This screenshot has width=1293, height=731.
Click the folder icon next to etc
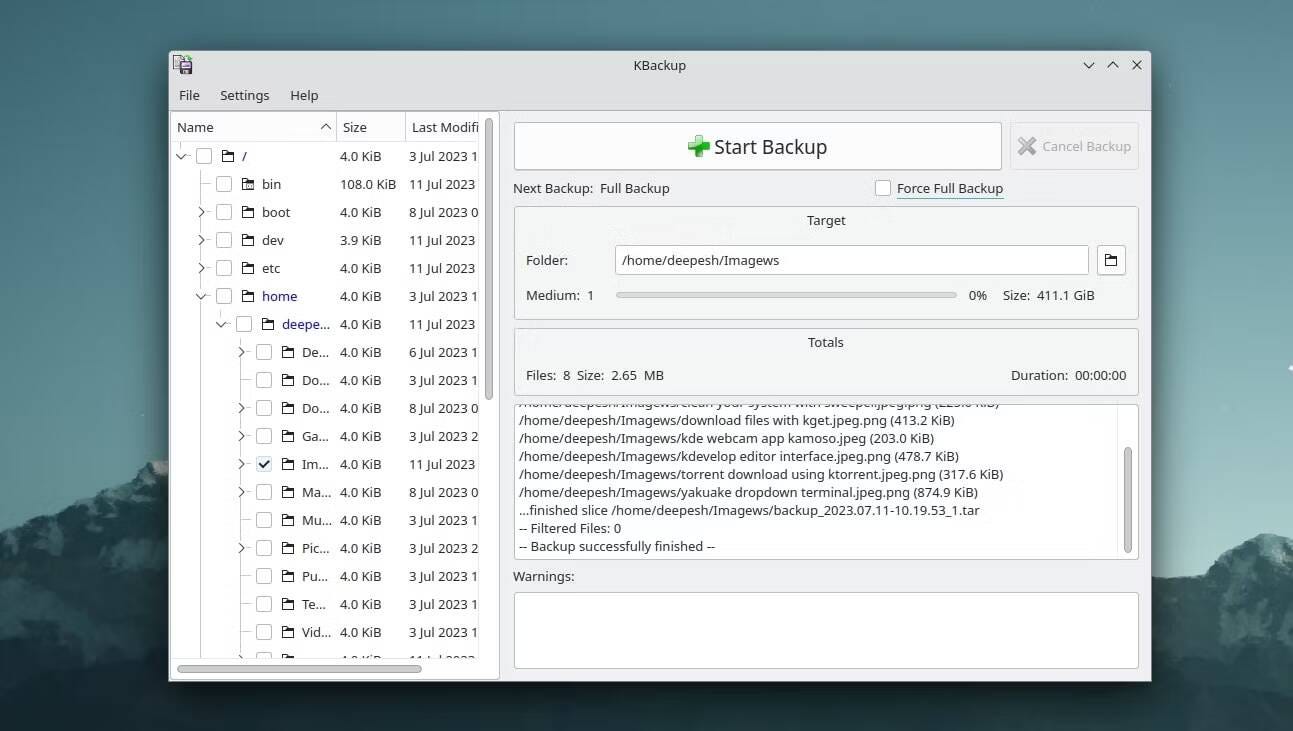[247, 268]
